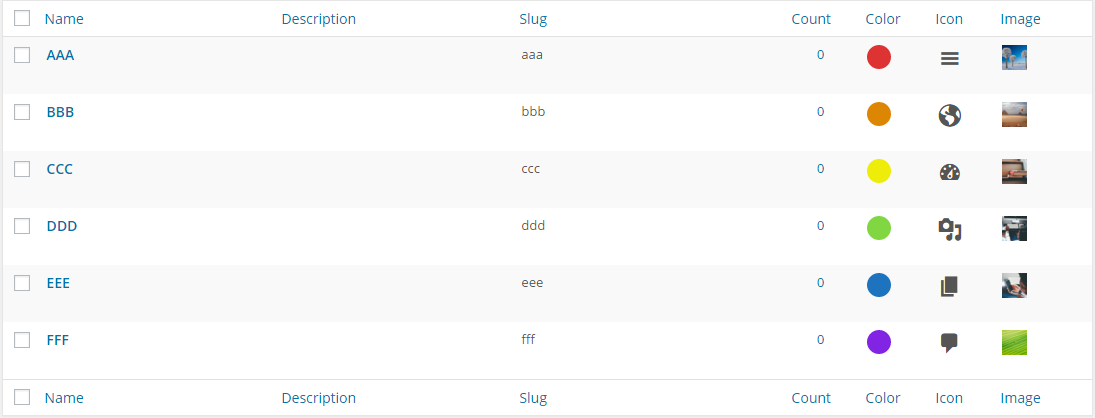The height and width of the screenshot is (418, 1095).
Task: Check the select-all box in the header
Action: coord(22,18)
